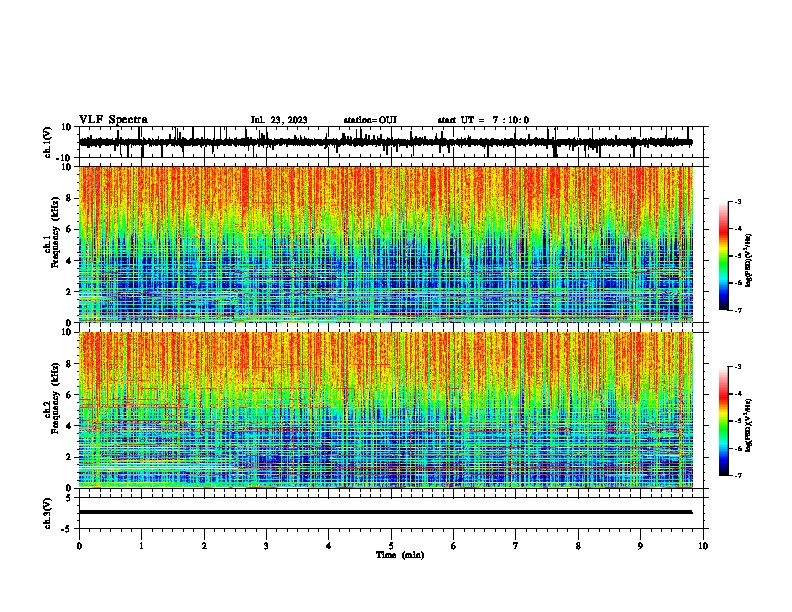This screenshot has height=612, width=792.
Task: Click the '-7' value on ch.2 colorbar
Action: (738, 476)
